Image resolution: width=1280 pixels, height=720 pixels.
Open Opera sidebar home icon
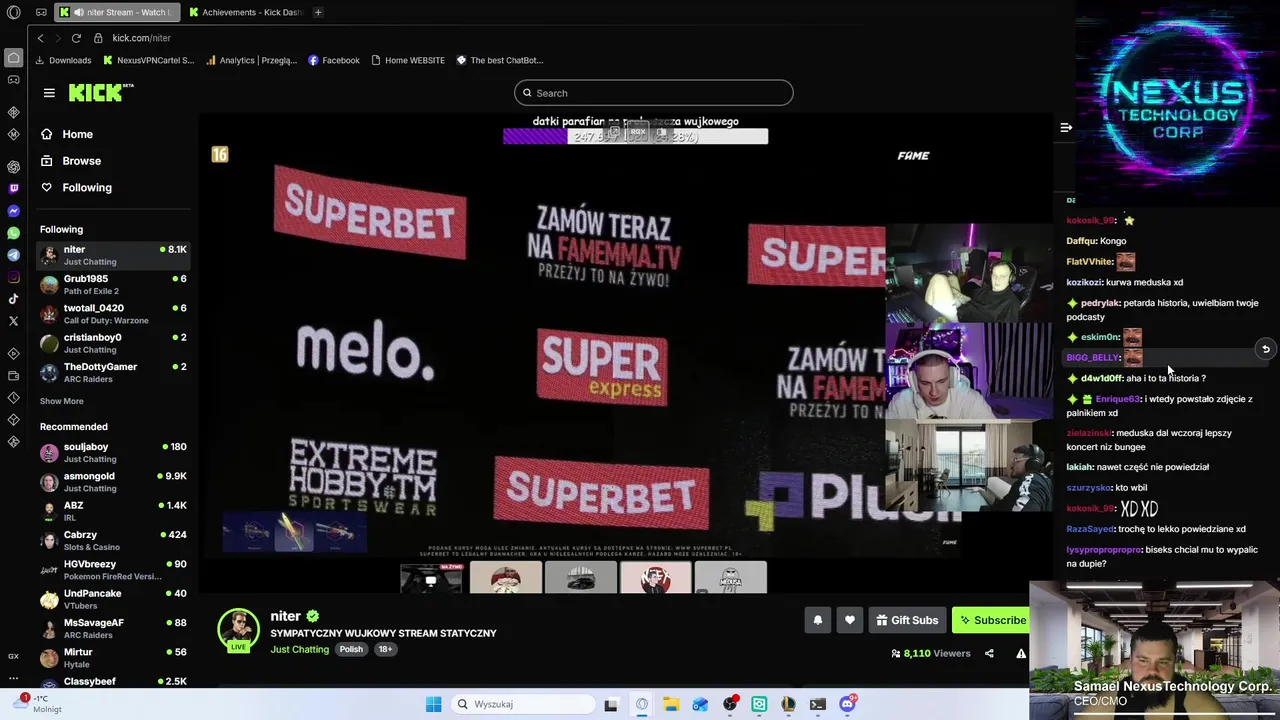click(13, 58)
